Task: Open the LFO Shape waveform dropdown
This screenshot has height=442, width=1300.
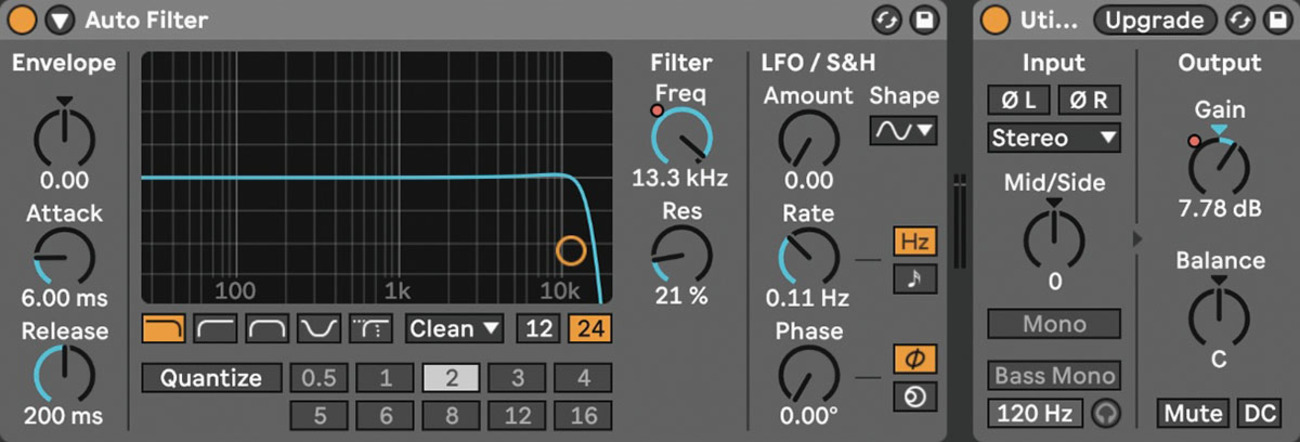Action: point(903,130)
